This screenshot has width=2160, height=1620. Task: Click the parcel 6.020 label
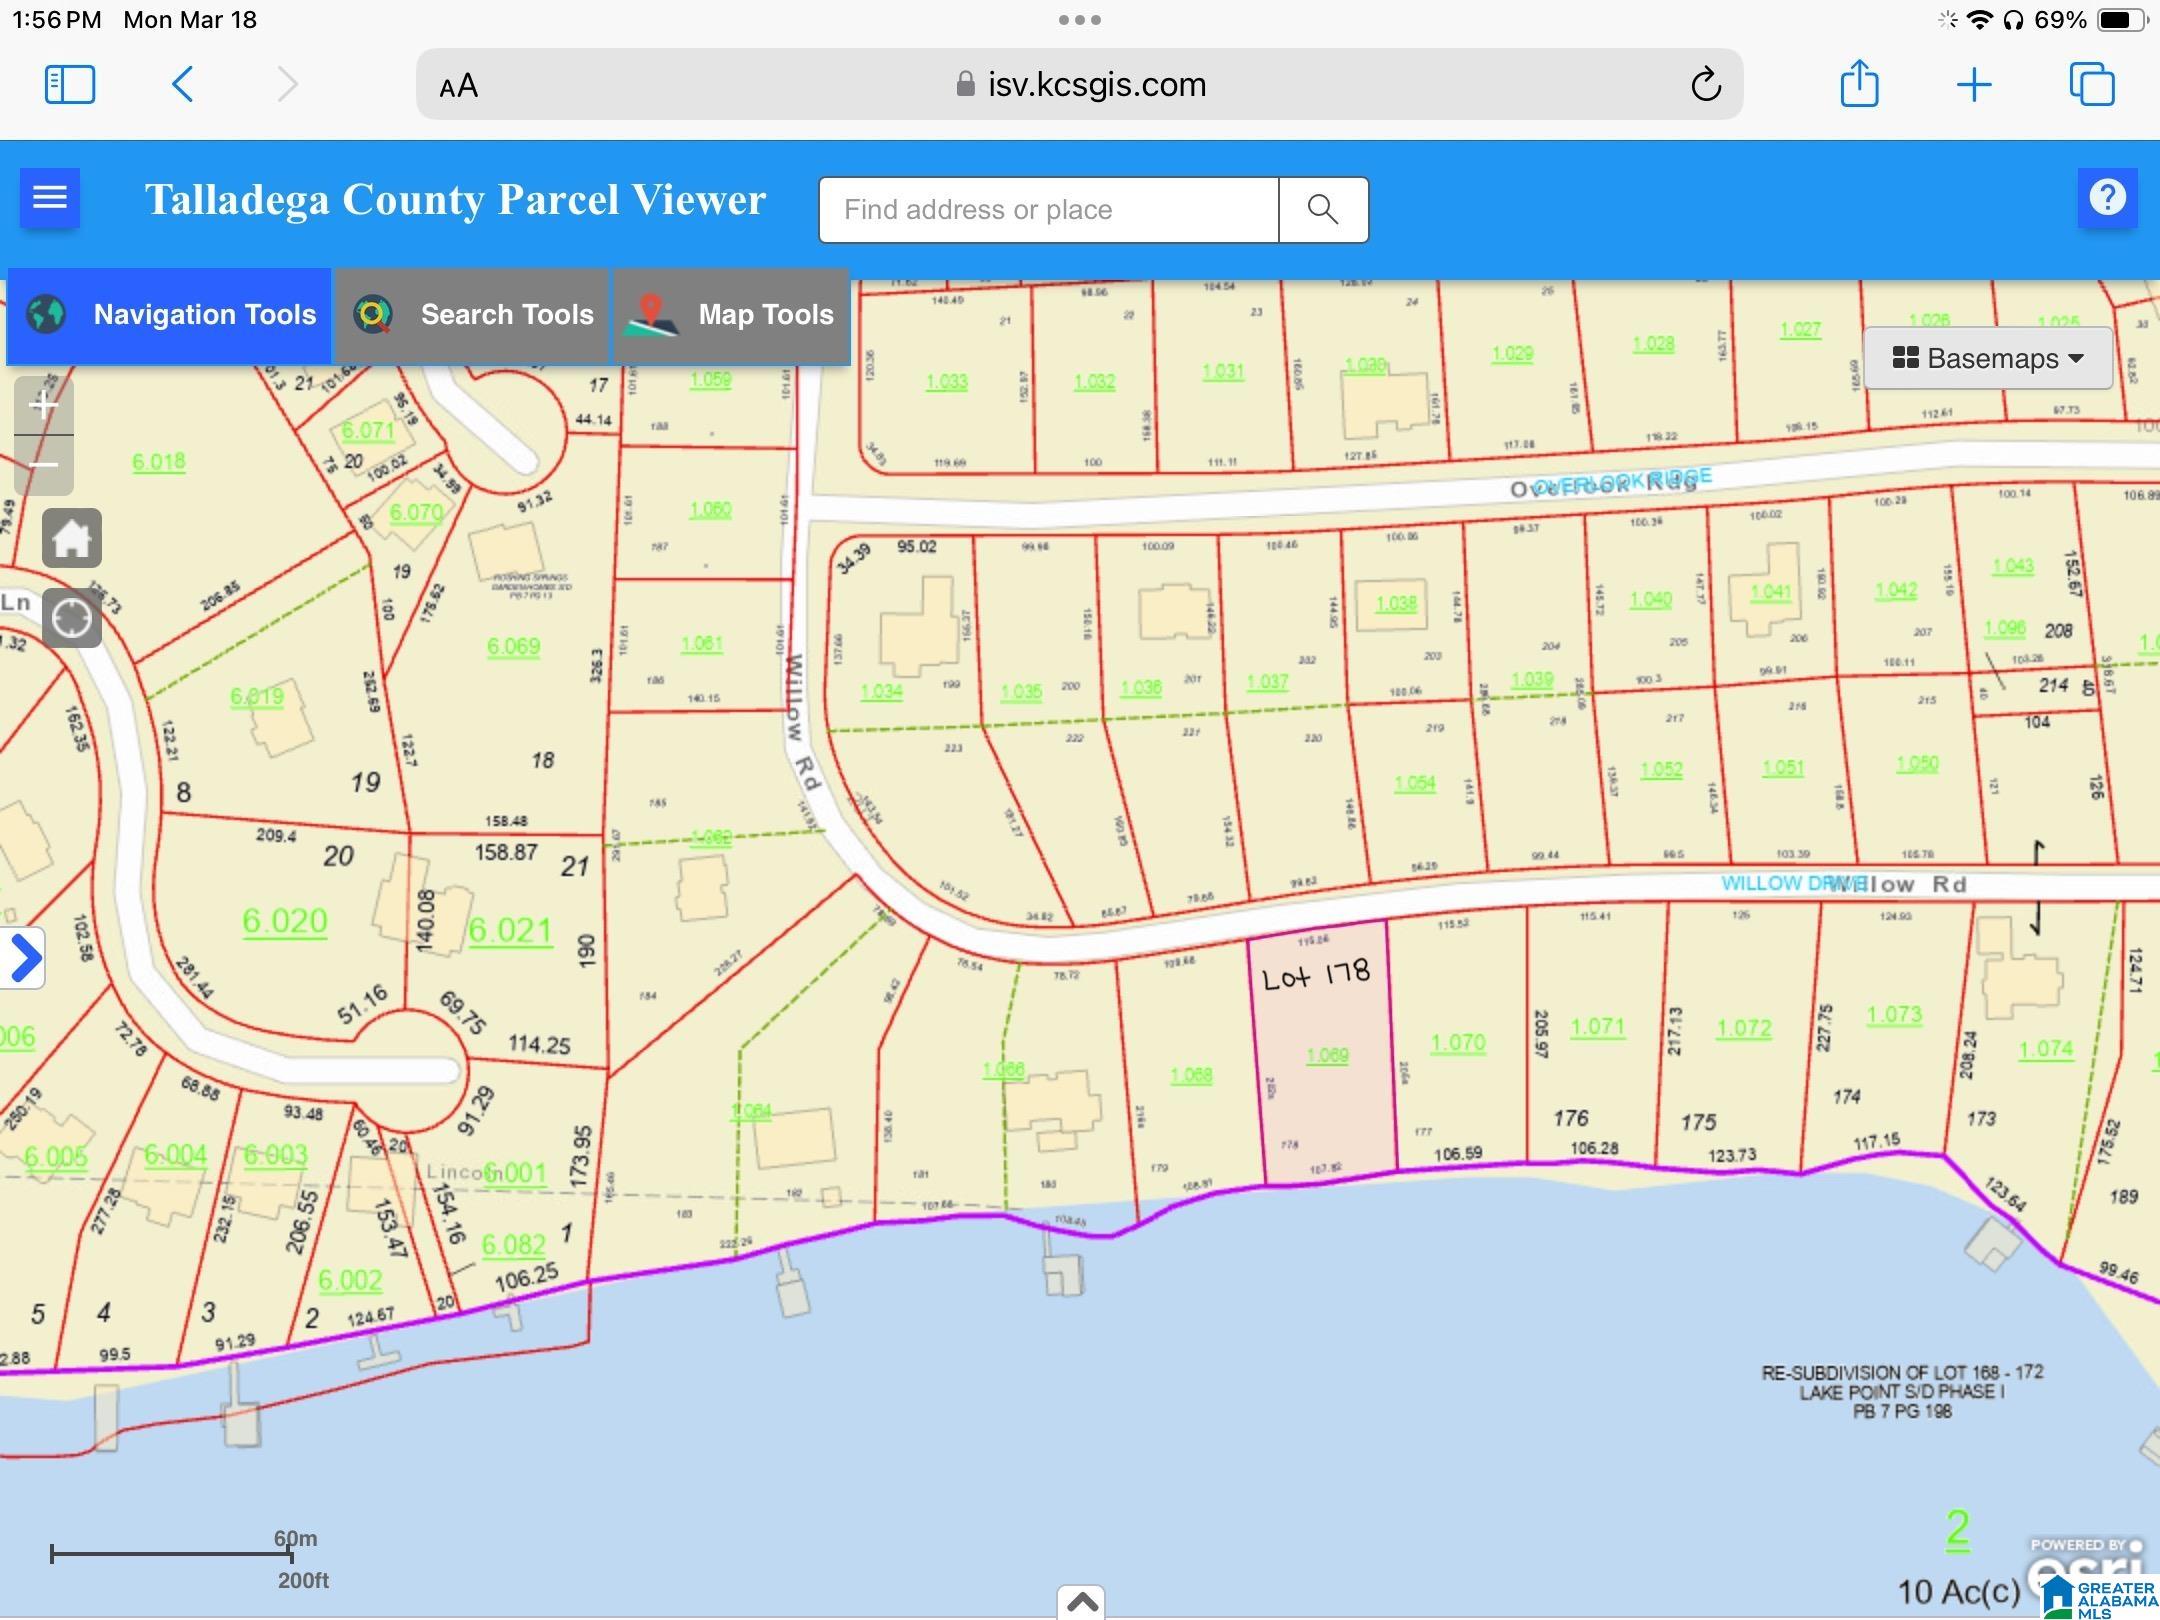pyautogui.click(x=285, y=920)
